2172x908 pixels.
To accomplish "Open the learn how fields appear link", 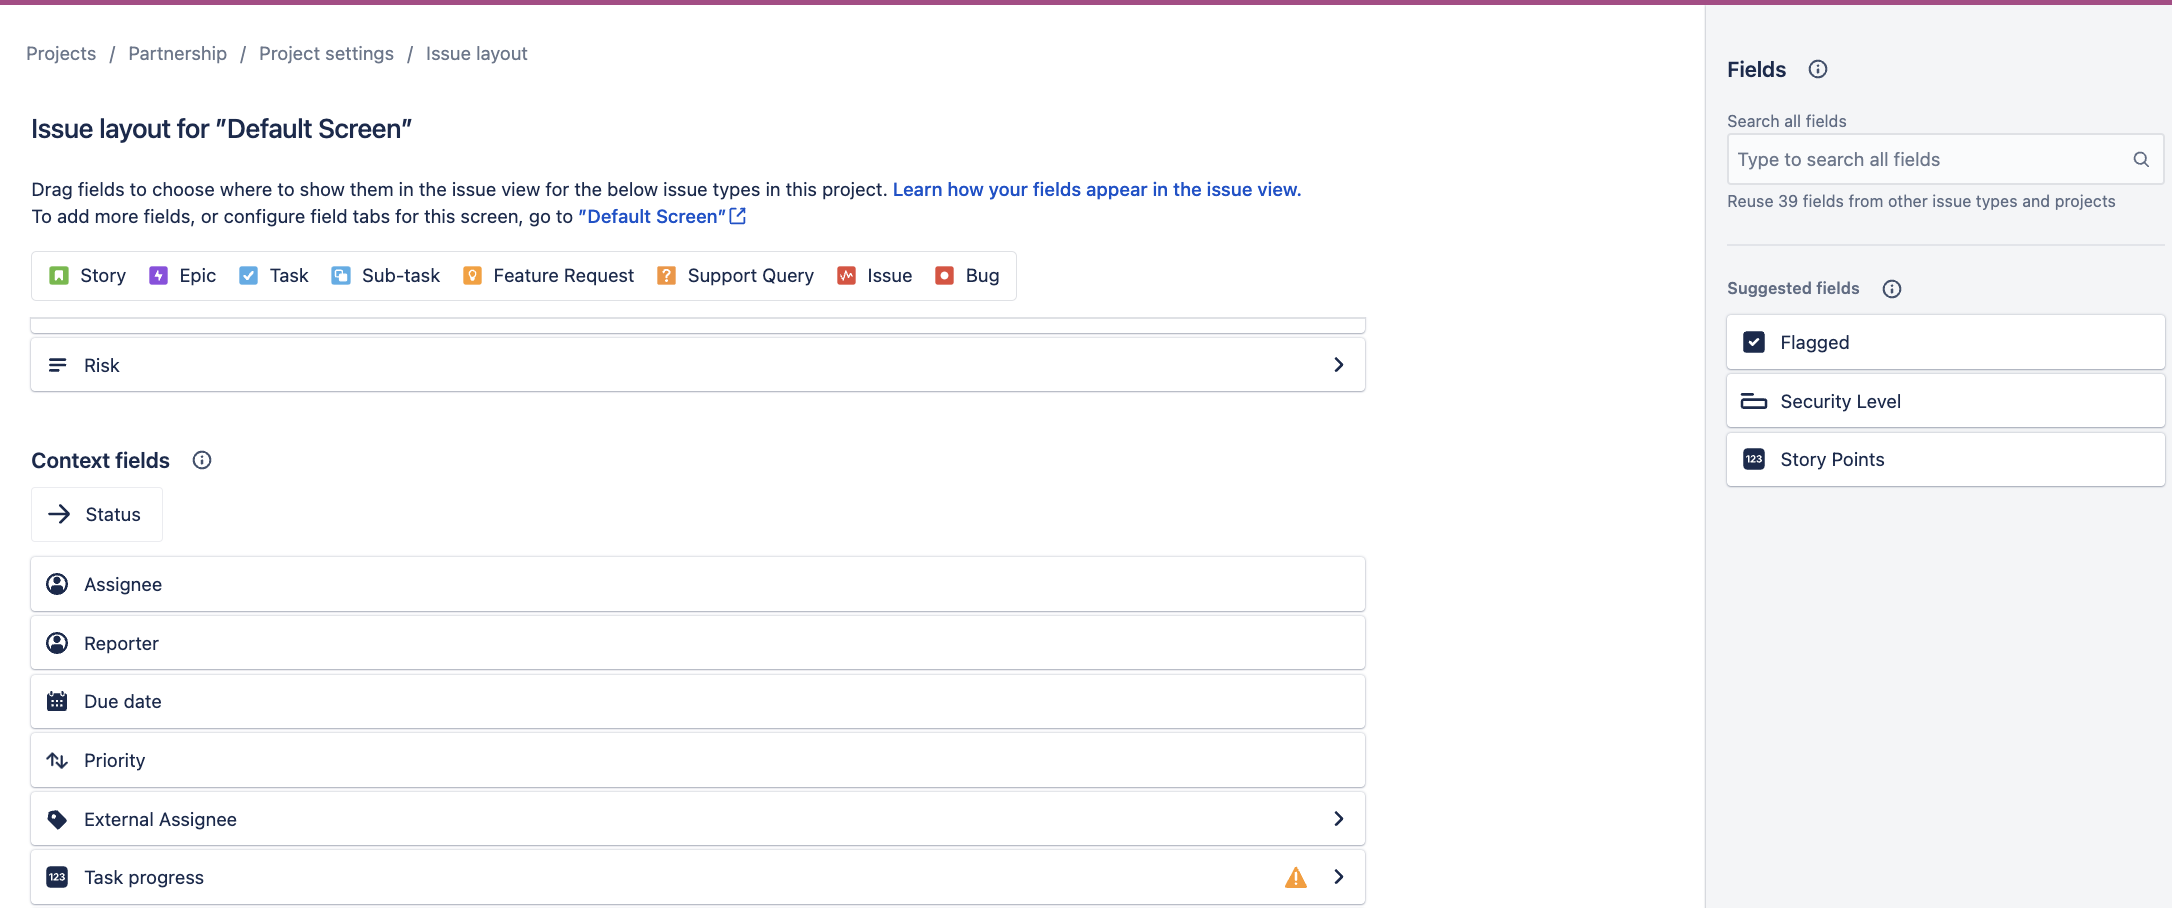I will (x=1097, y=189).
